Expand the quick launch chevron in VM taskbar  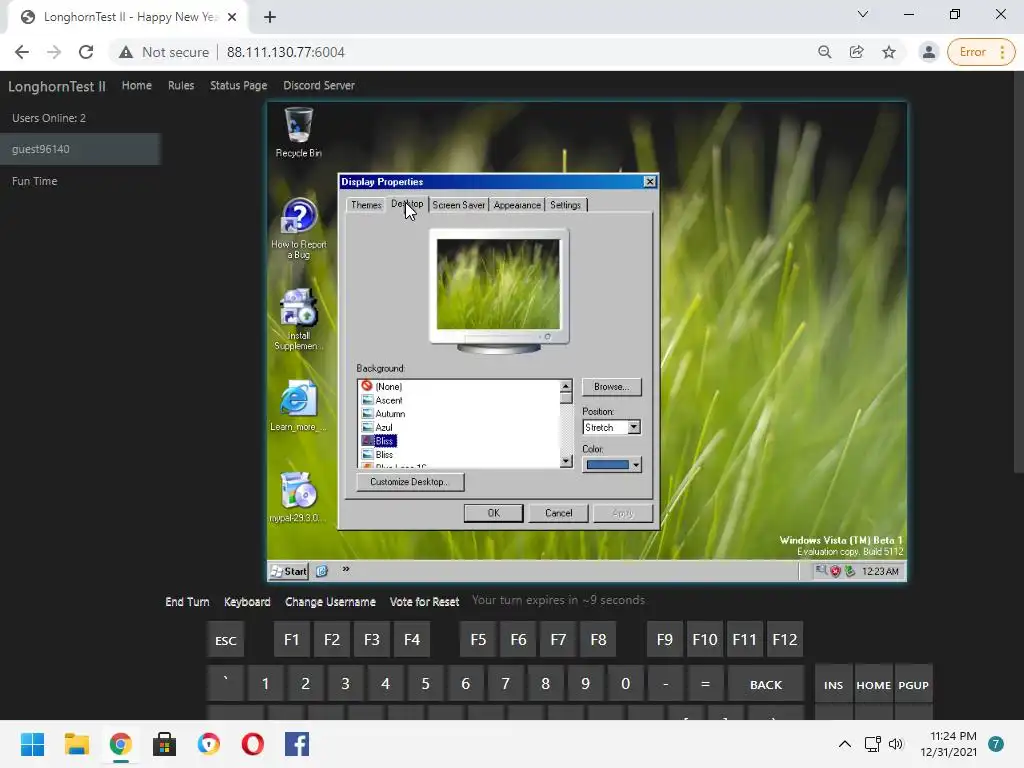pyautogui.click(x=345, y=569)
